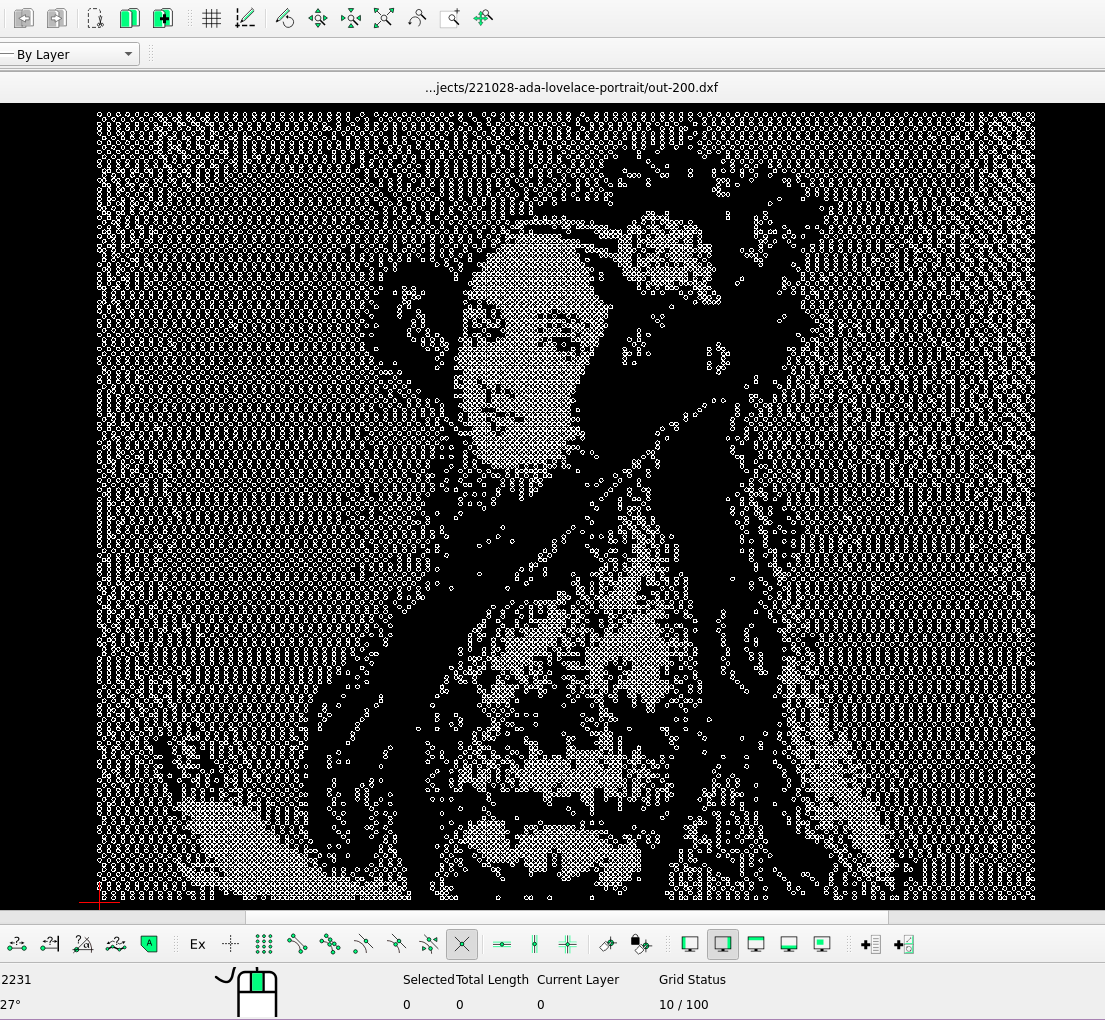Toggle snap to center icon
The image size is (1105, 1020).
[x=363, y=945]
